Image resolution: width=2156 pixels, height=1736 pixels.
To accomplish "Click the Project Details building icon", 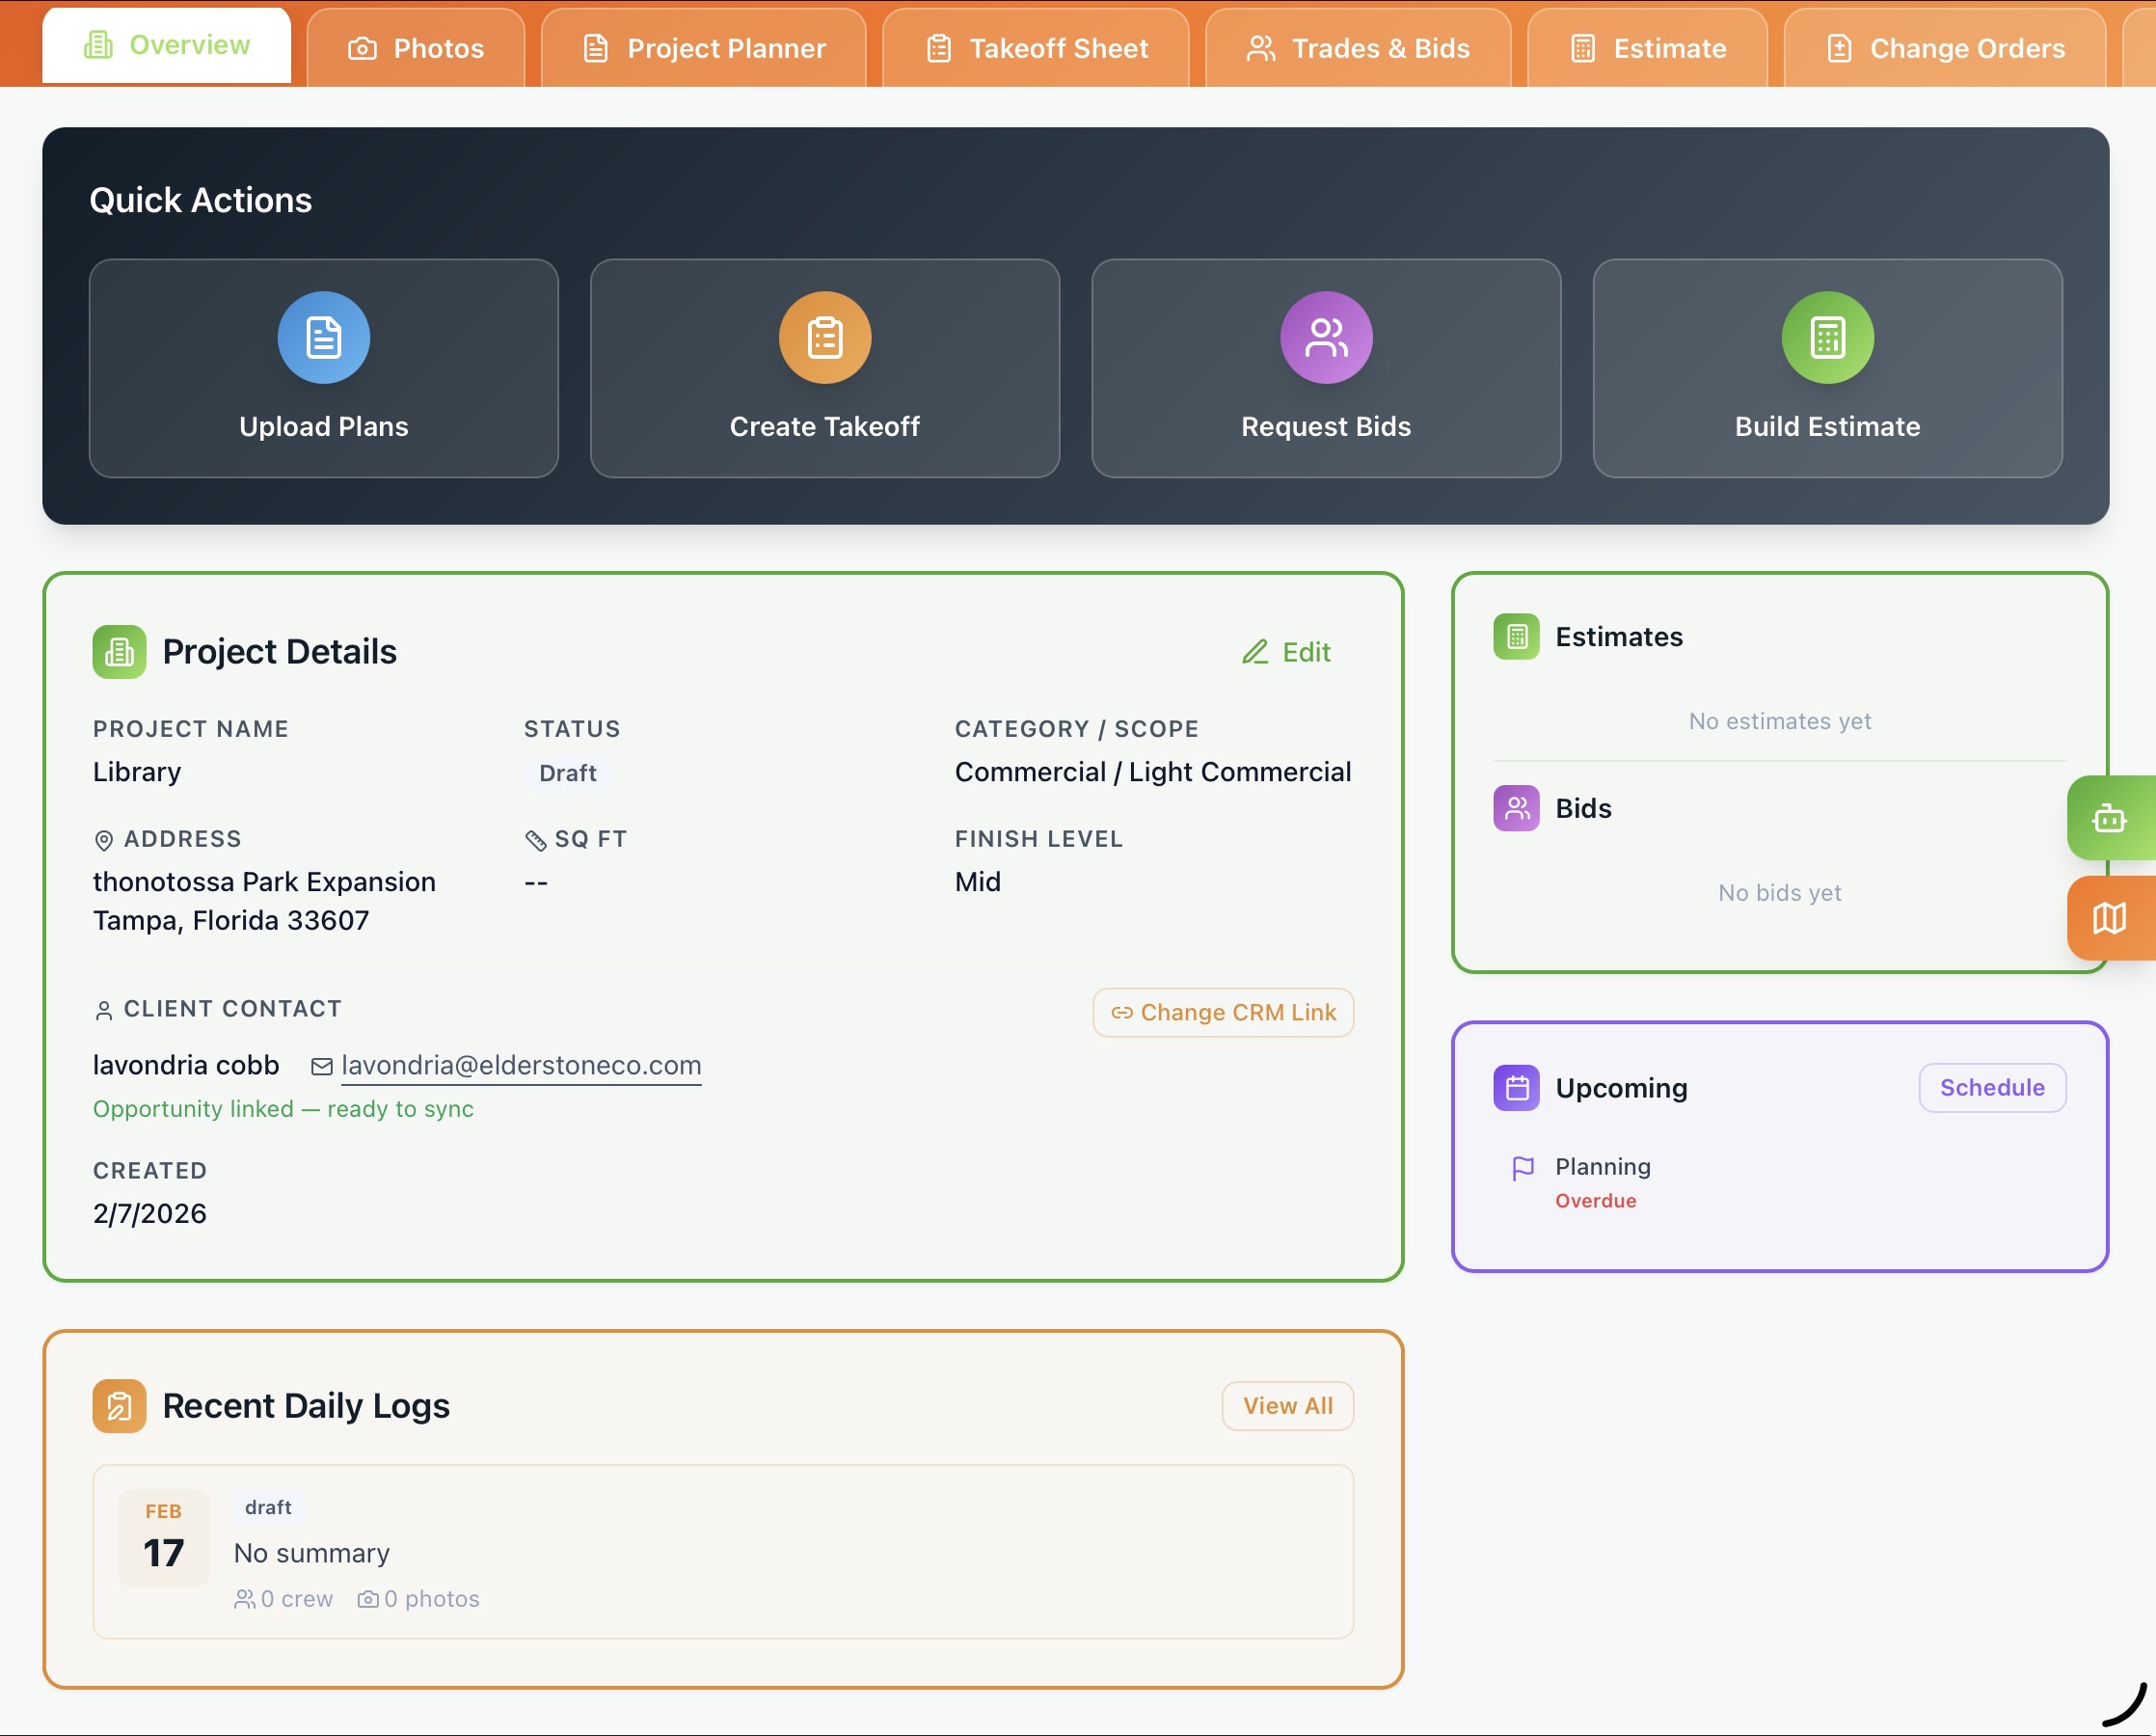I will click(x=119, y=652).
